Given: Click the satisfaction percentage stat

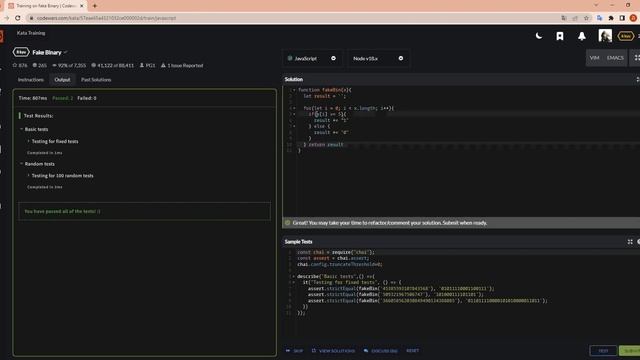Looking at the screenshot, I should point(69,65).
